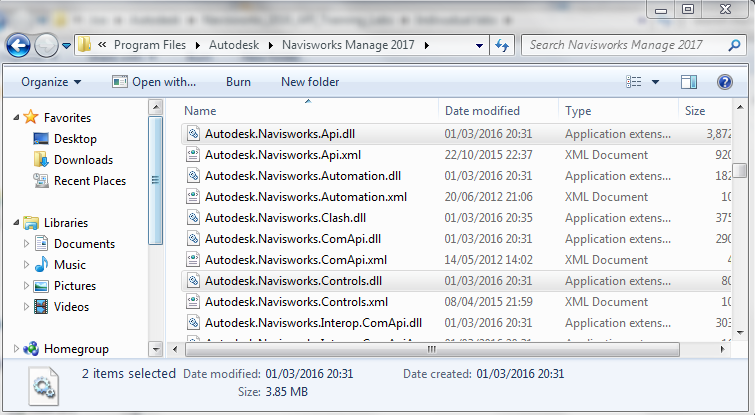The width and height of the screenshot is (755, 415).
Task: Select the Videos filmstrip icon
Action: (x=41, y=306)
